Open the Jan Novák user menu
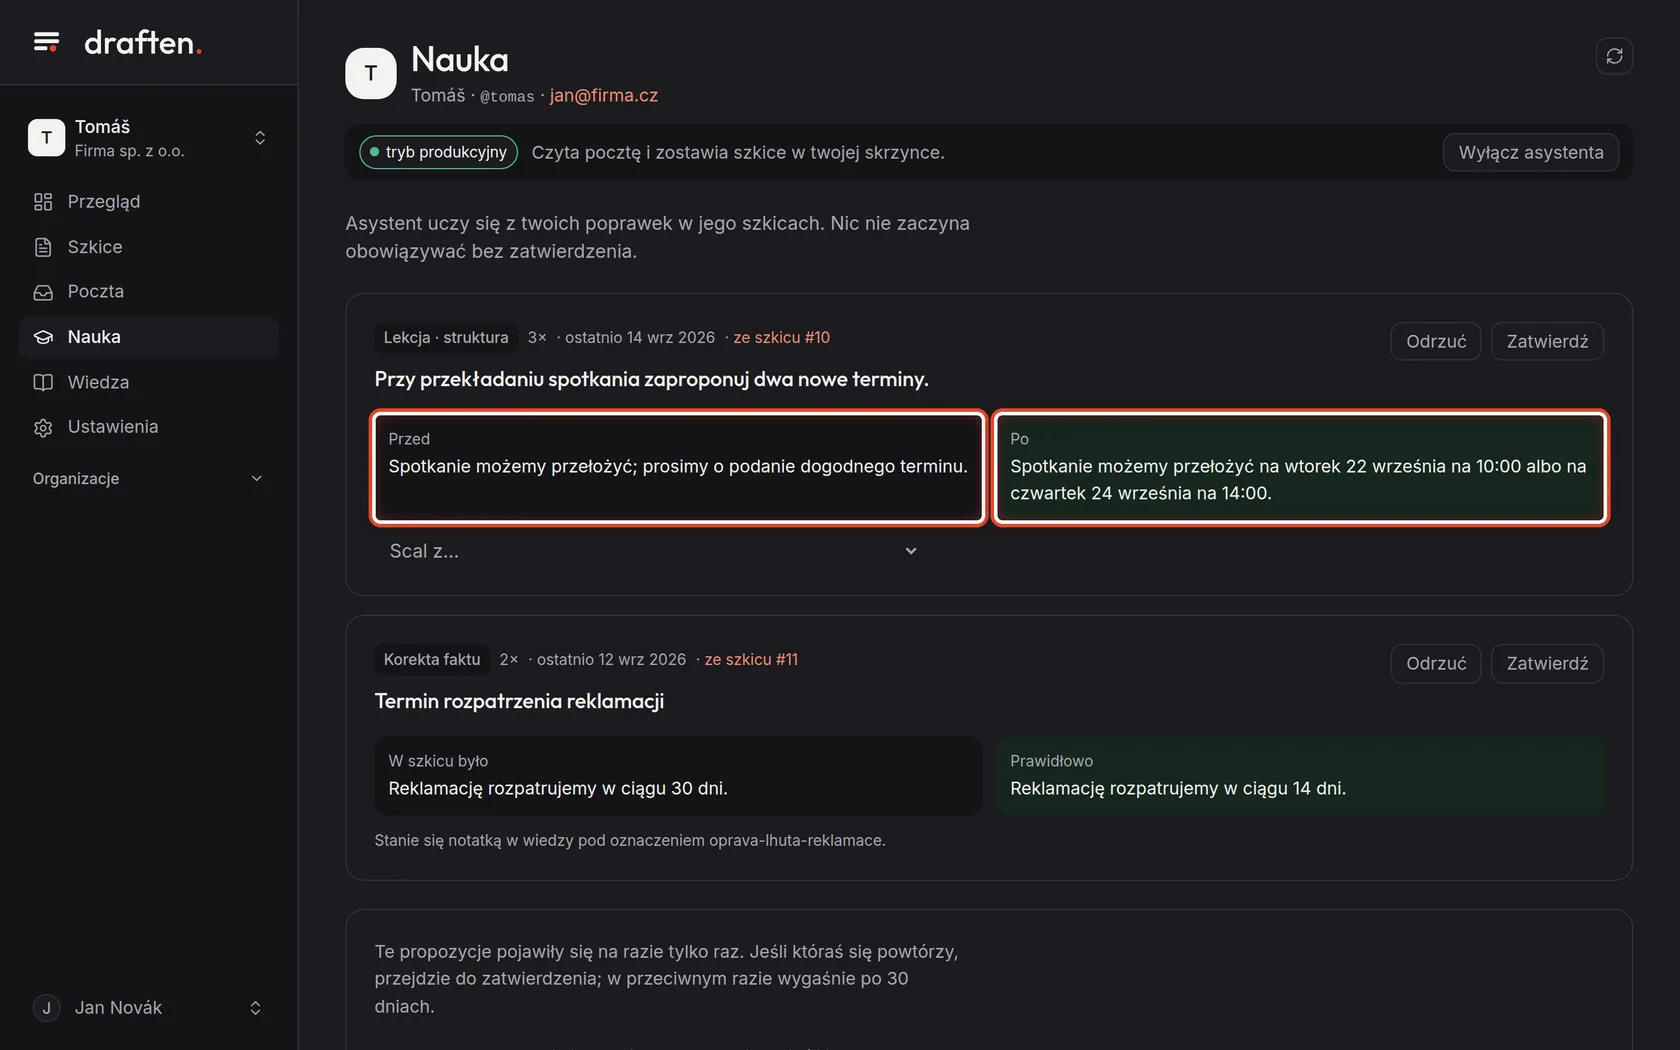The image size is (1680, 1050). click(148, 1008)
